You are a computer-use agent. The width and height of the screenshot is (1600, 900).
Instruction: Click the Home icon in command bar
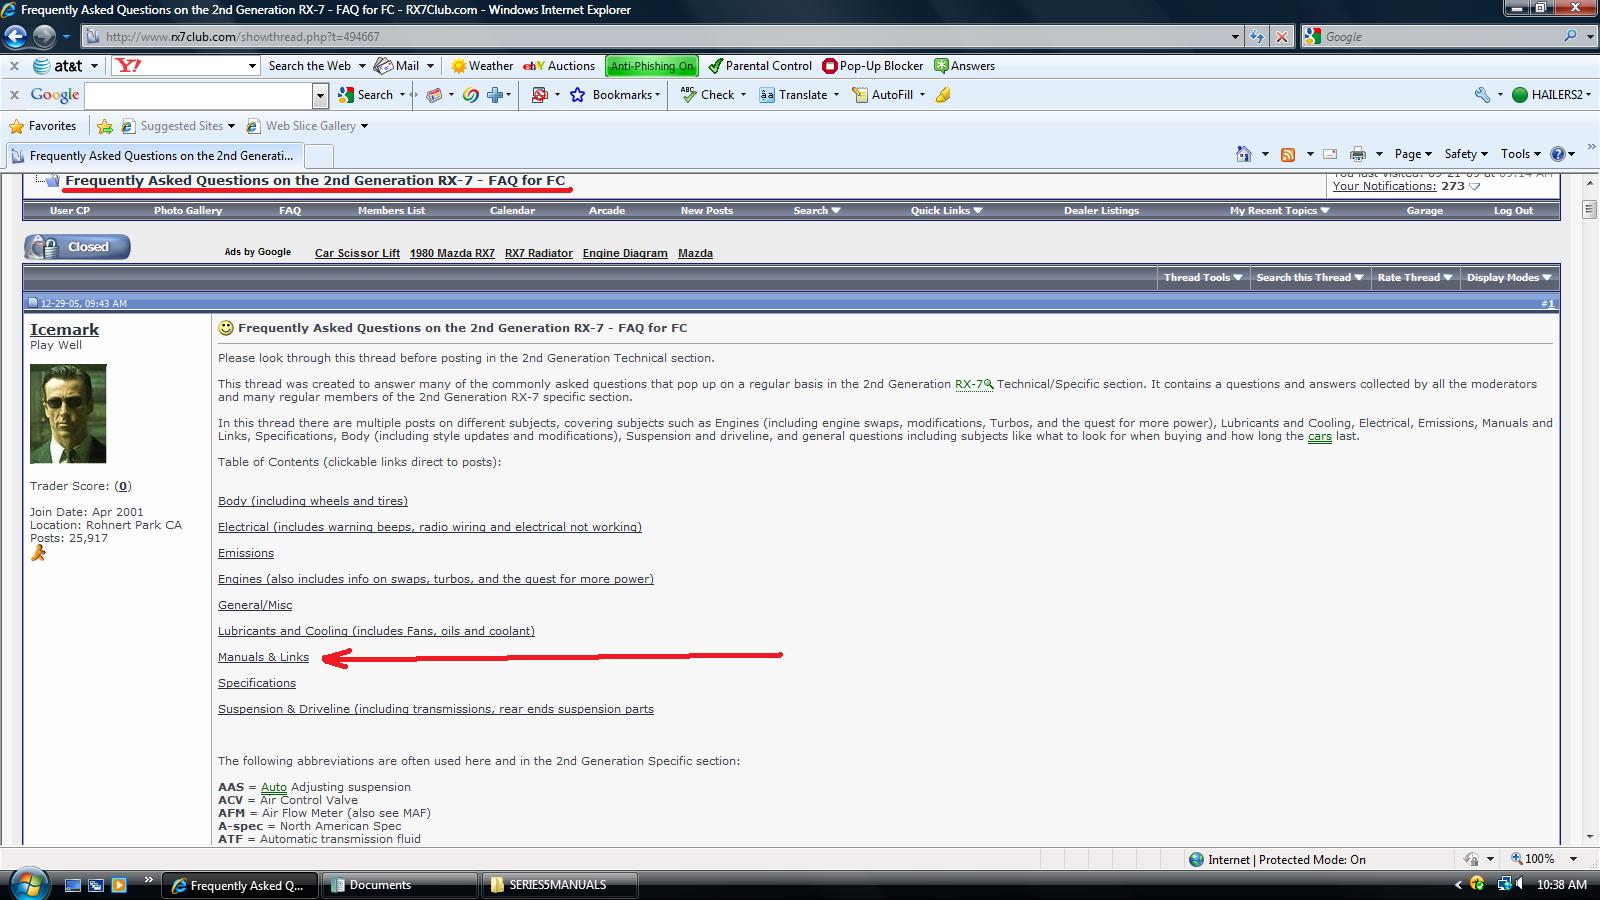click(1243, 154)
